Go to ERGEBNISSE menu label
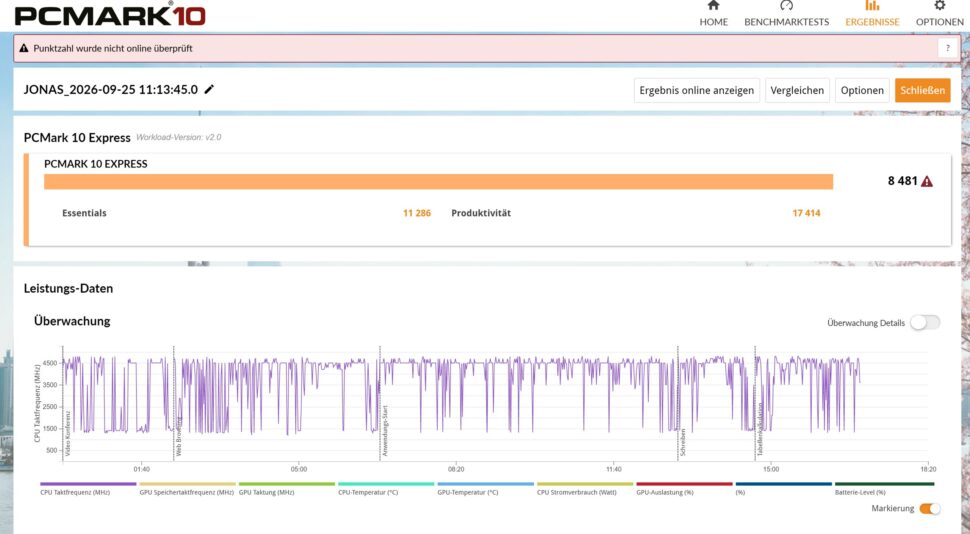 coord(872,22)
